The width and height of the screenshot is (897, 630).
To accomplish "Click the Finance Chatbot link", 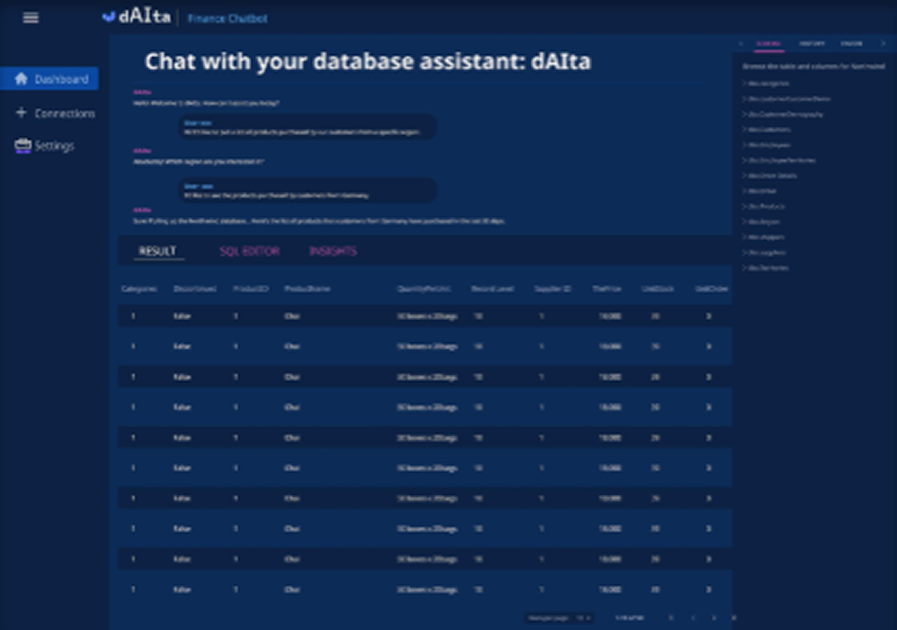I will pos(227,18).
